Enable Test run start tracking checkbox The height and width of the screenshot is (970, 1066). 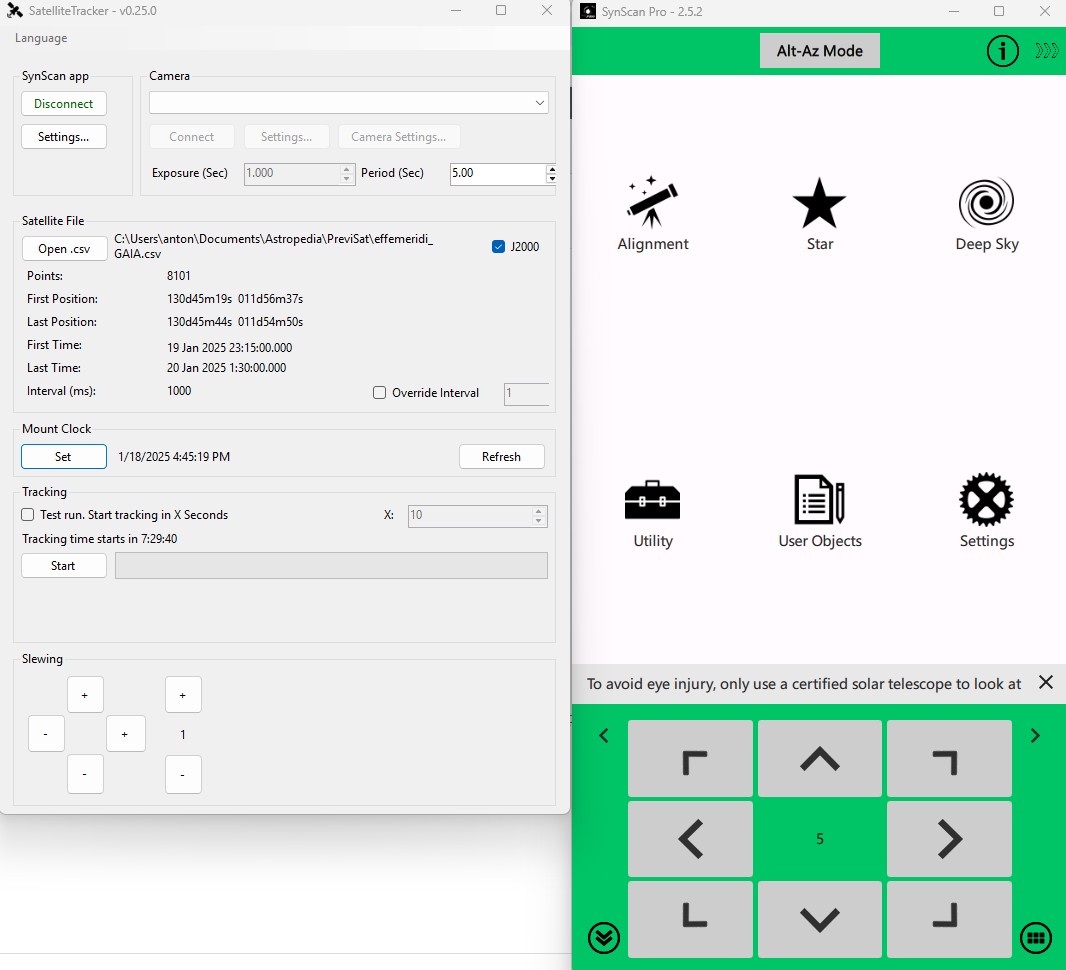[28, 515]
